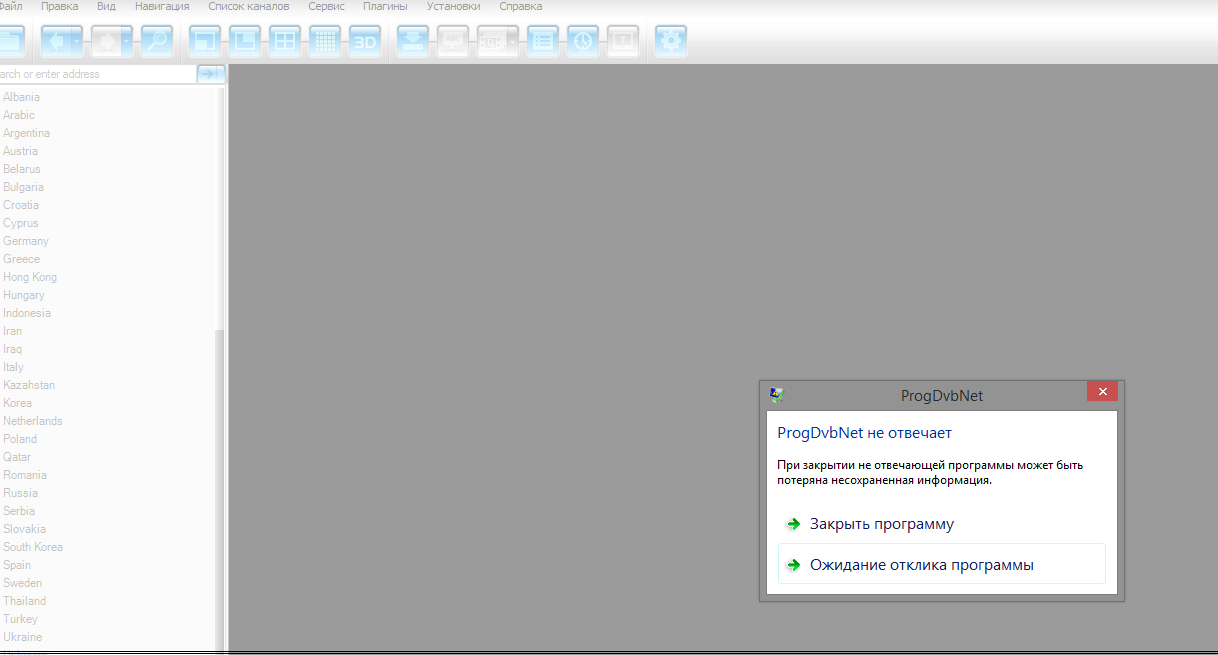This screenshot has height=655, width=1218.
Task: Open the clock scheduler icon
Action: click(x=583, y=42)
